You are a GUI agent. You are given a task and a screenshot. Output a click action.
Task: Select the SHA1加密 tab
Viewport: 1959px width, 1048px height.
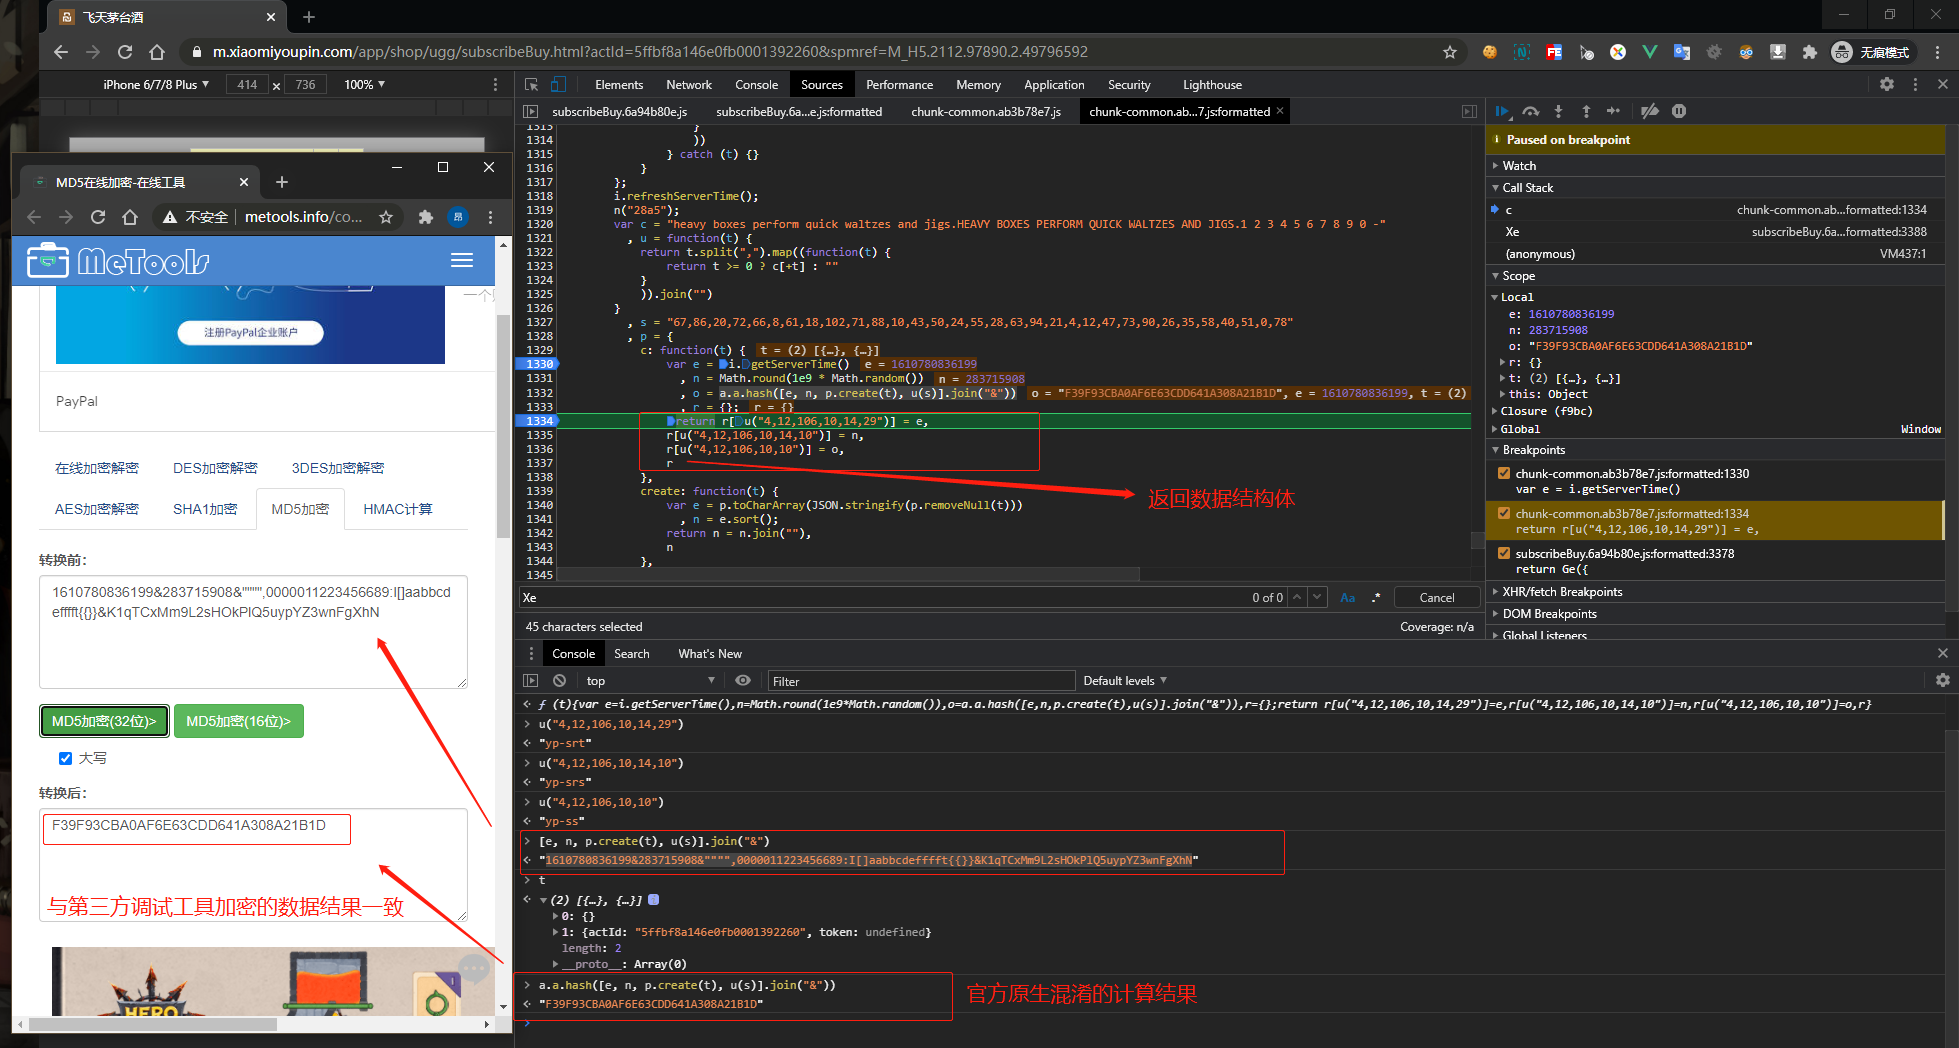(x=205, y=509)
